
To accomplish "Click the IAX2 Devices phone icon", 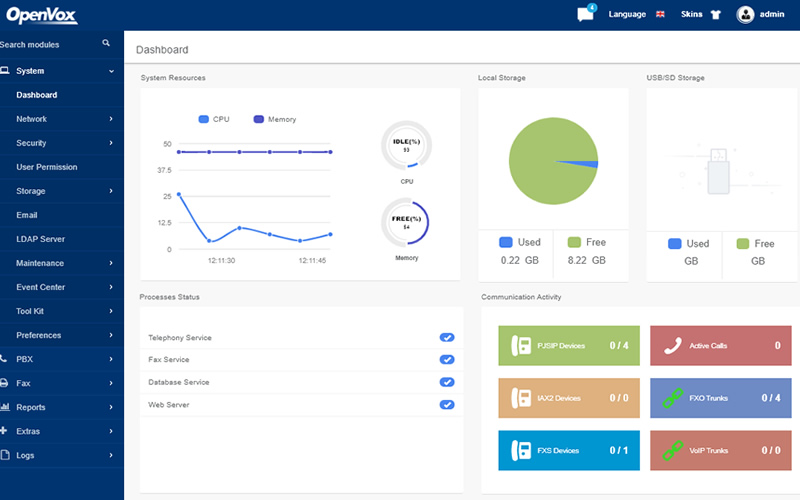I will [520, 398].
